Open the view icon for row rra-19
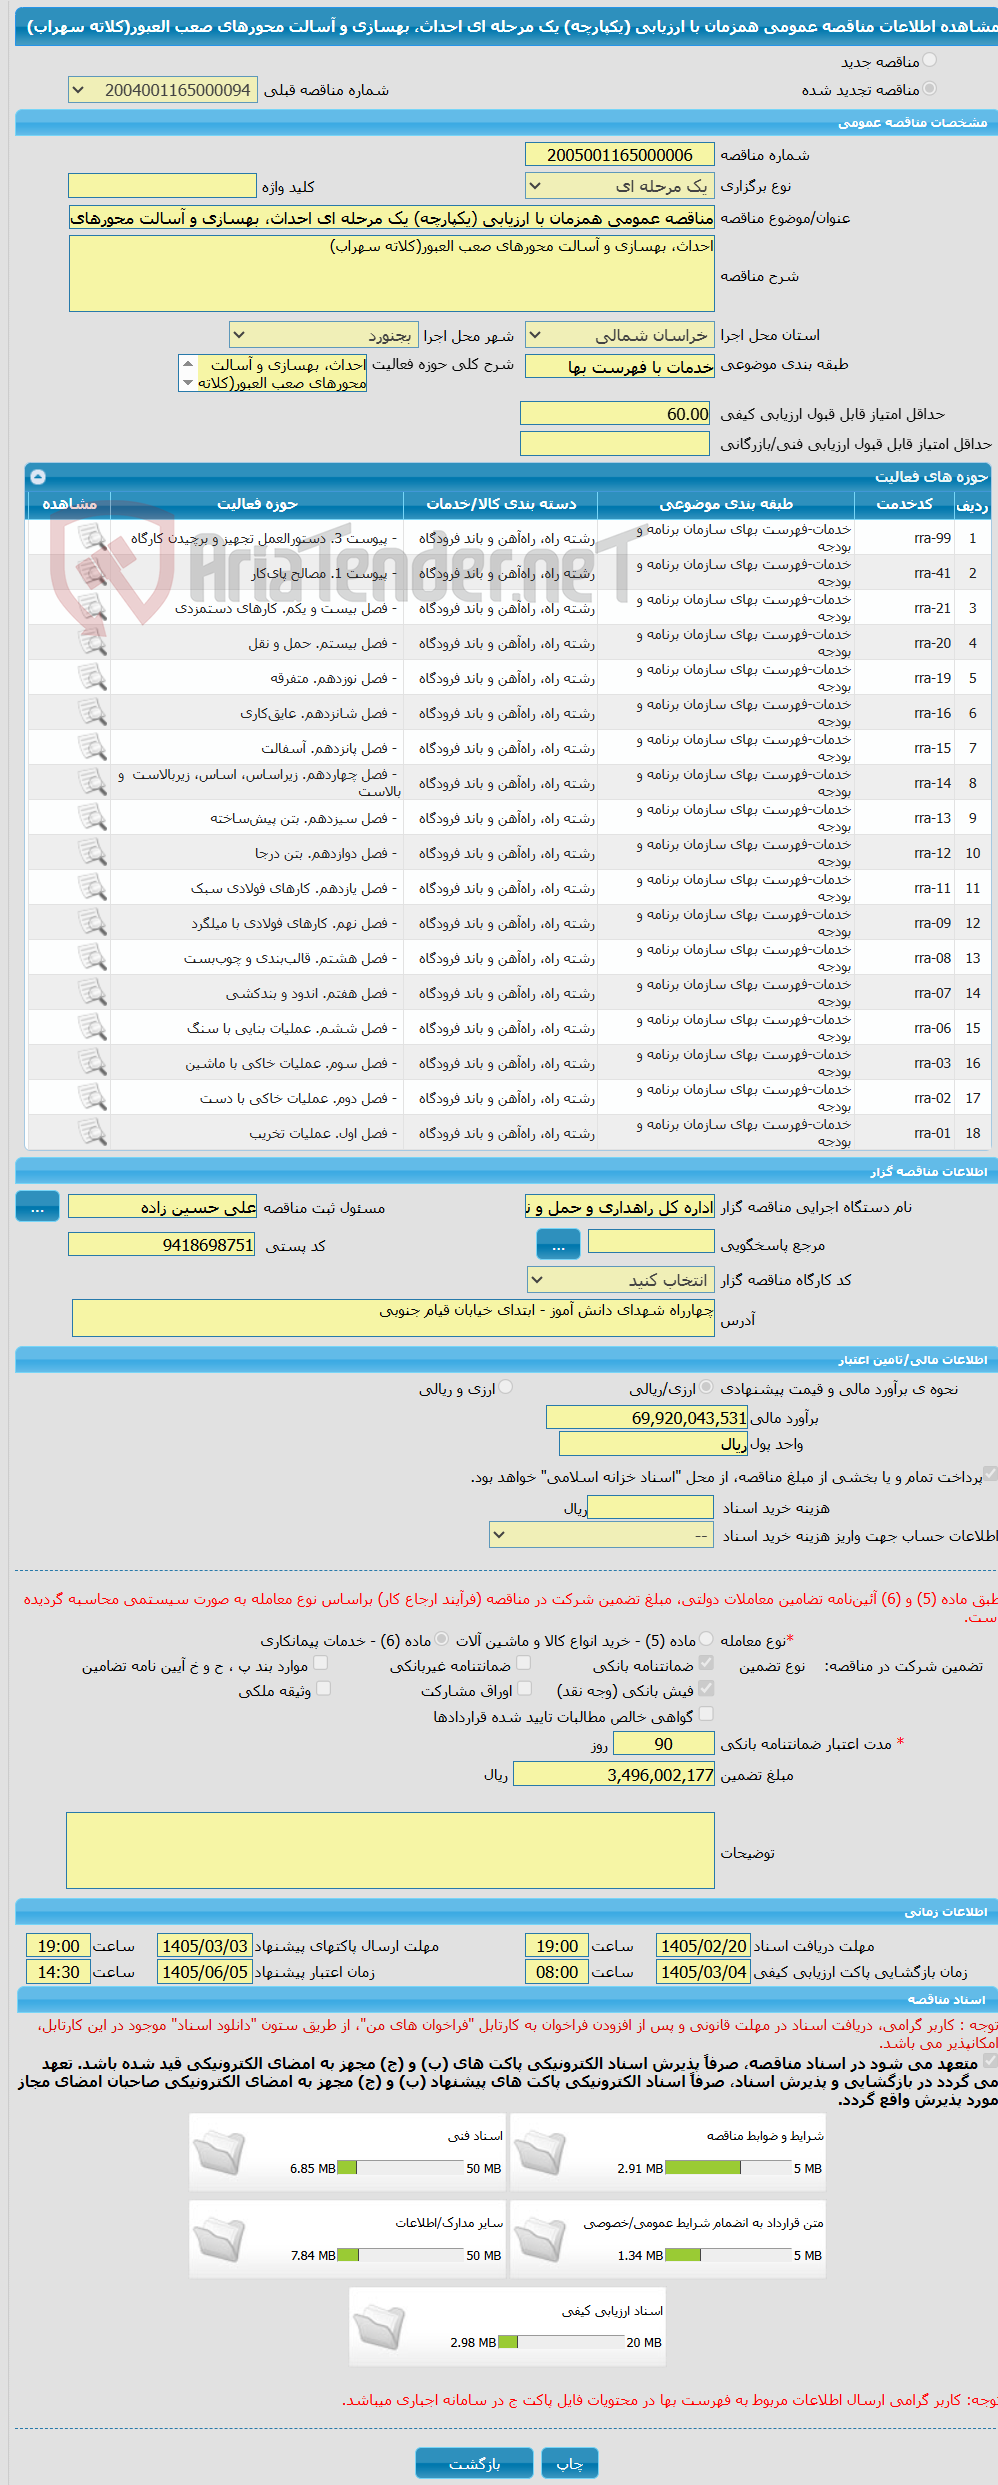The width and height of the screenshot is (998, 2485). point(92,677)
